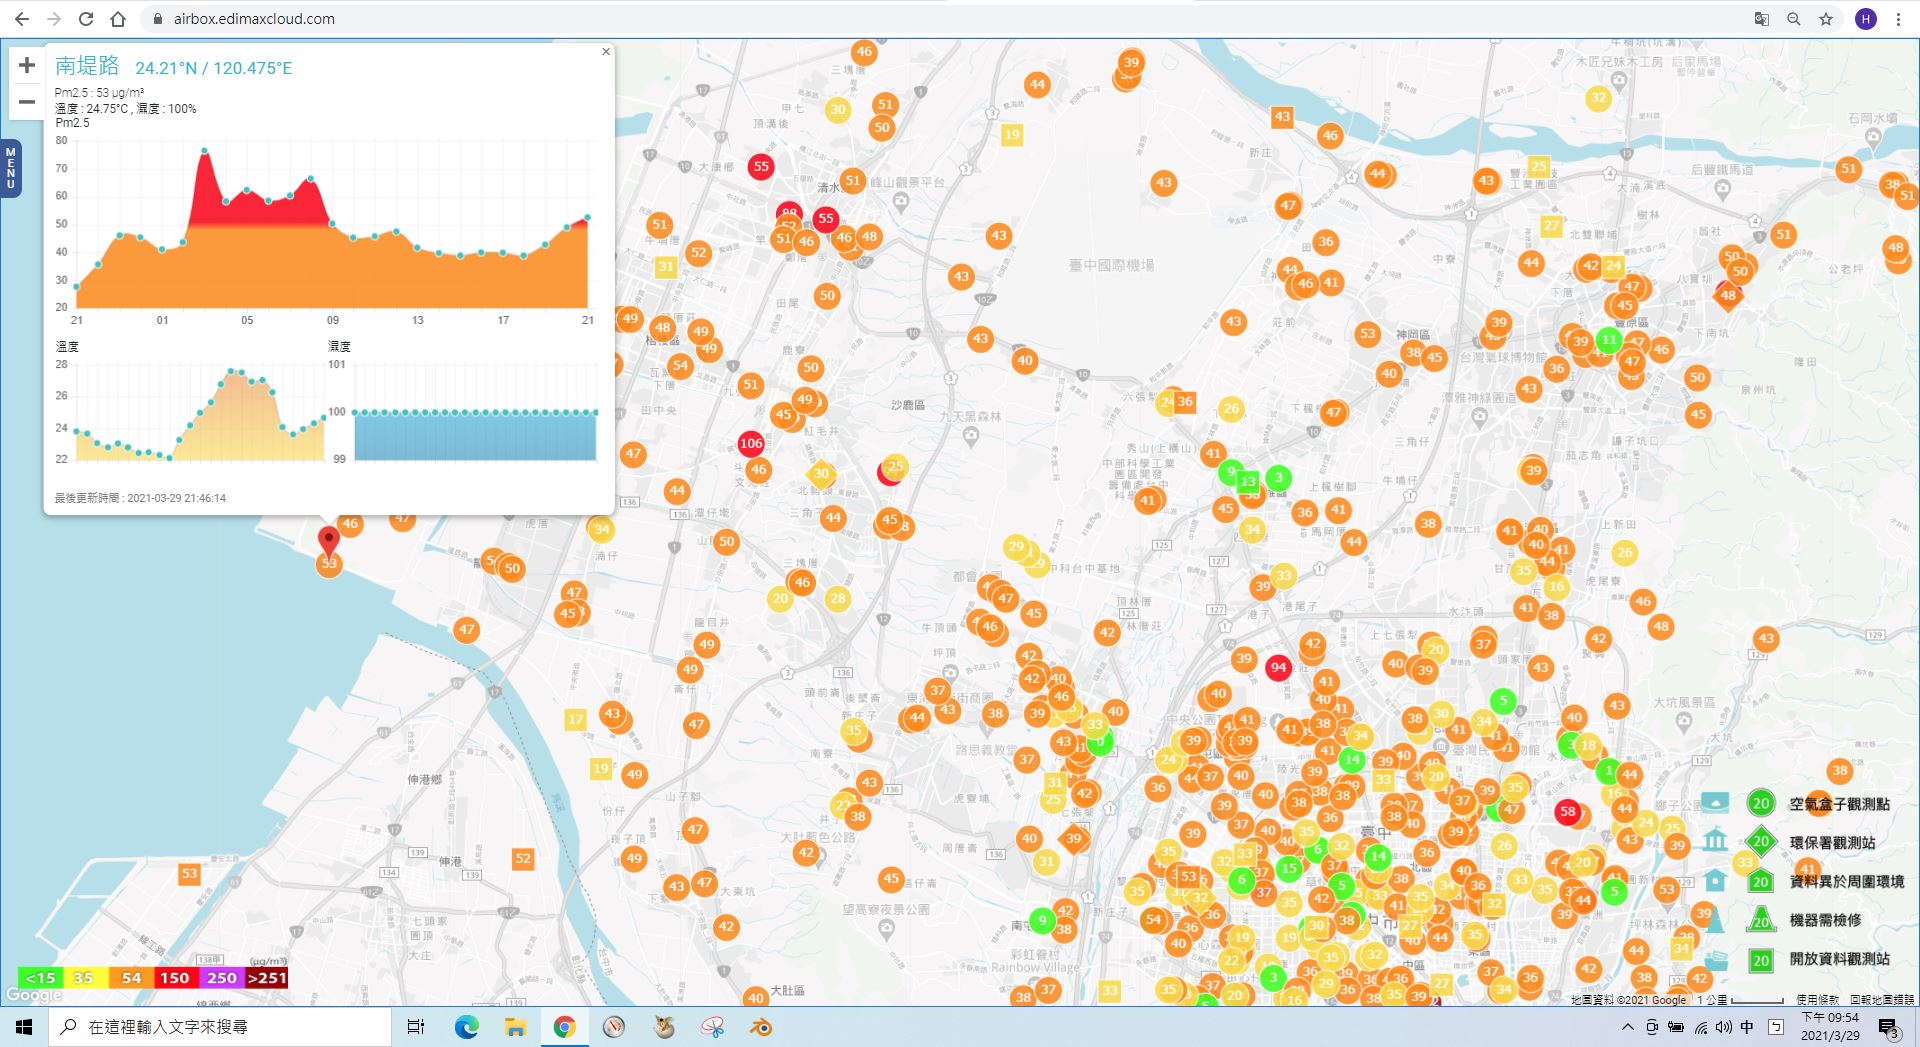
Task: Click the house legend icon
Action: 1715,880
